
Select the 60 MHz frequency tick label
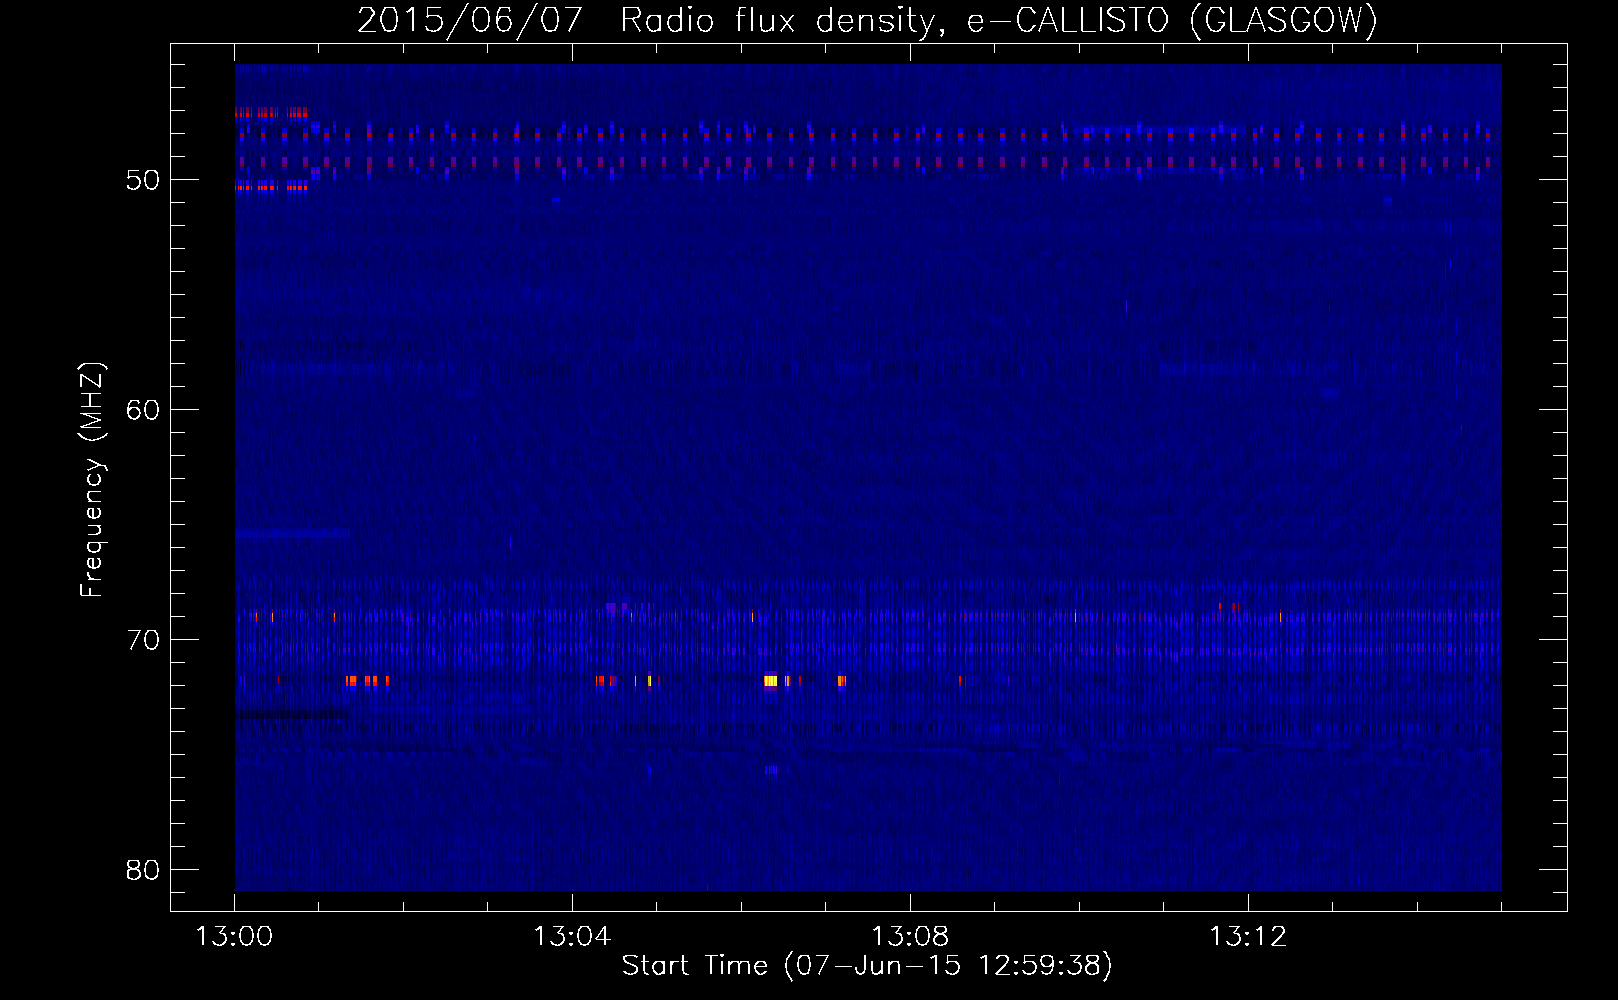(x=143, y=410)
